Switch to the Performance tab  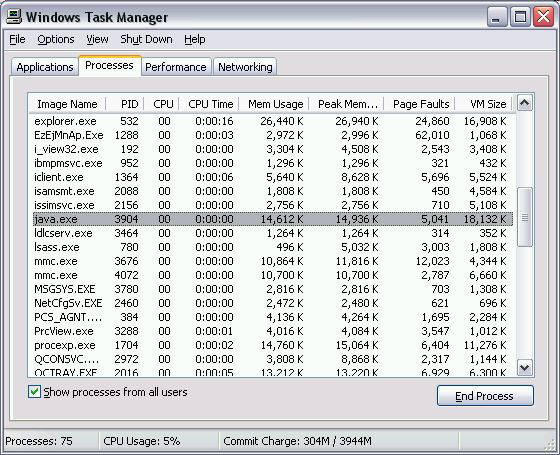[x=176, y=67]
